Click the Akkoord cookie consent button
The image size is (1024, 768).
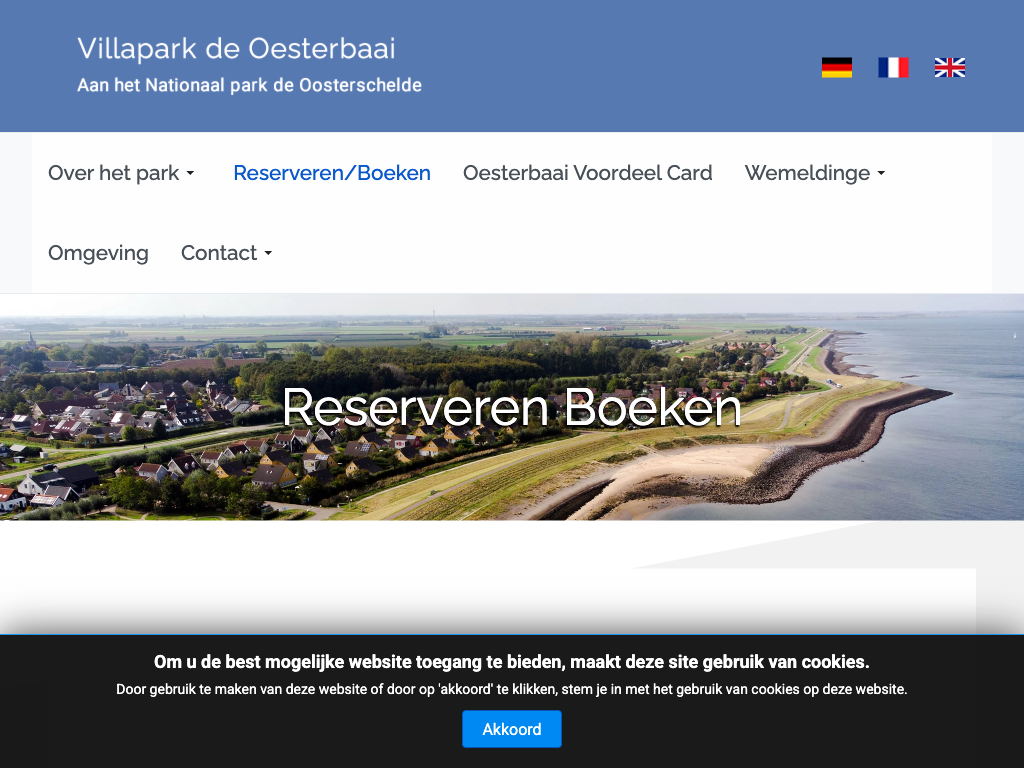pos(512,729)
